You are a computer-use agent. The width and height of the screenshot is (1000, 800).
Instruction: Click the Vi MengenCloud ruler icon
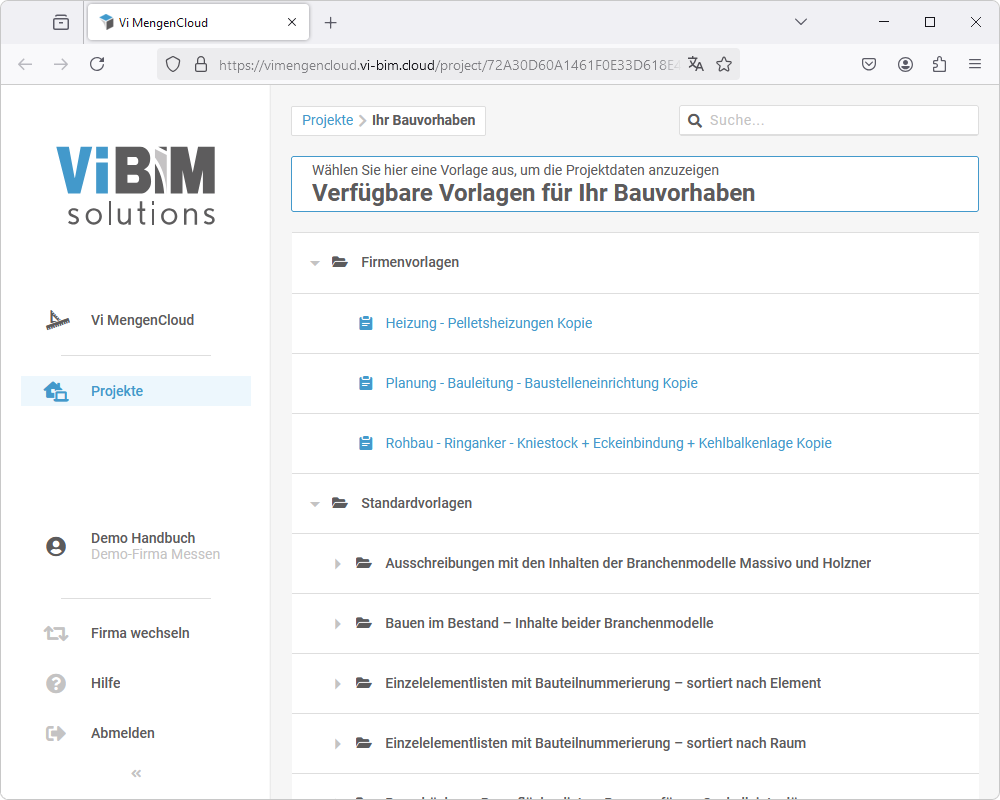click(57, 320)
